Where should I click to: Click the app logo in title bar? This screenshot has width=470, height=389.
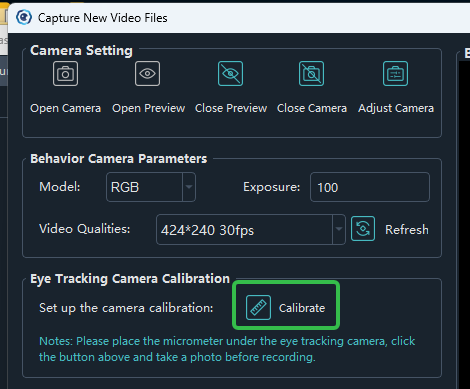[x=24, y=17]
